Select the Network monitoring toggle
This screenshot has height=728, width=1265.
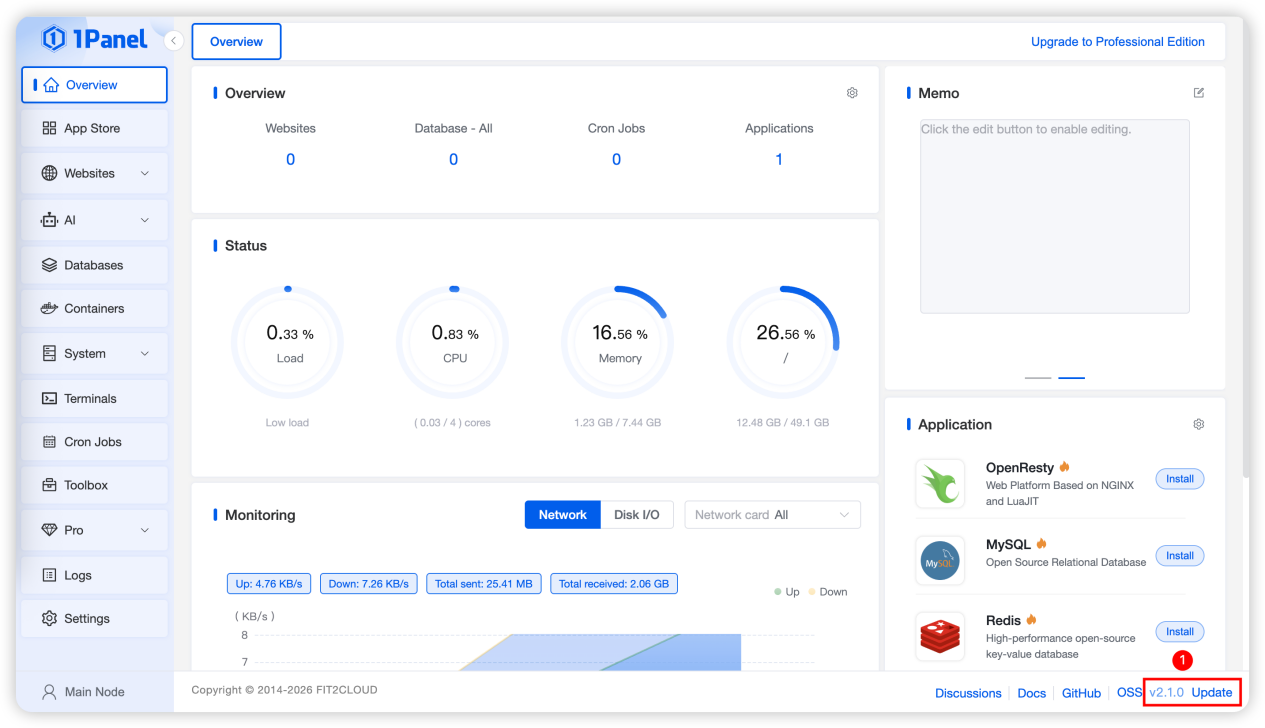562,515
